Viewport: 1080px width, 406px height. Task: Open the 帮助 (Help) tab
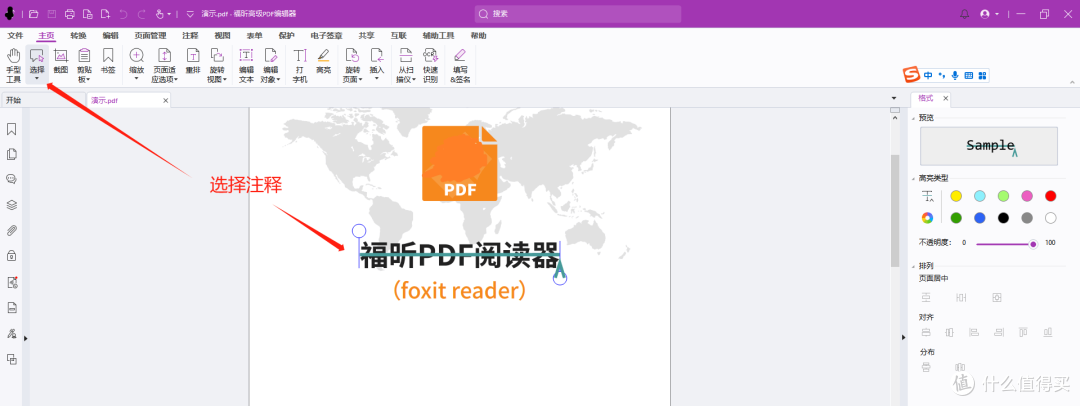[479, 36]
